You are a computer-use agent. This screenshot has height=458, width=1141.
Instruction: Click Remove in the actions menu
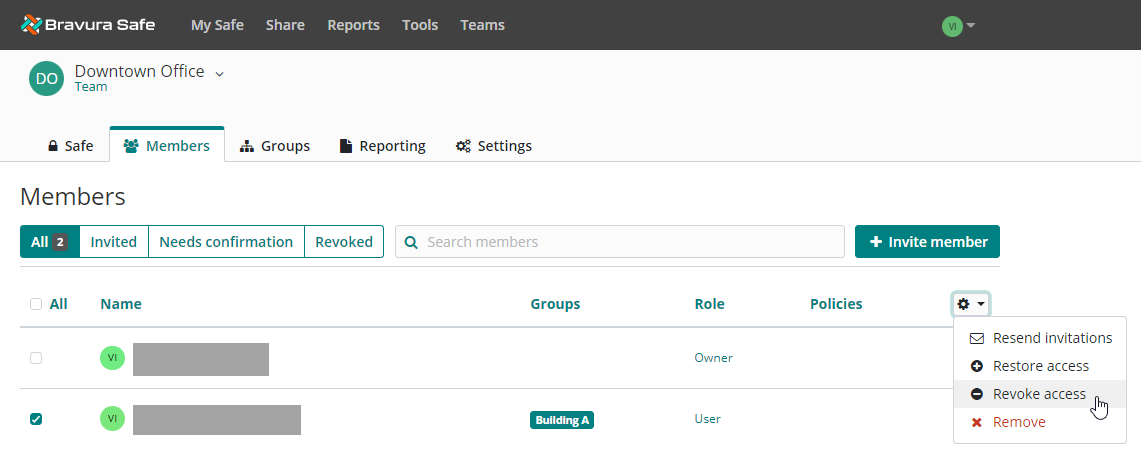(1018, 422)
